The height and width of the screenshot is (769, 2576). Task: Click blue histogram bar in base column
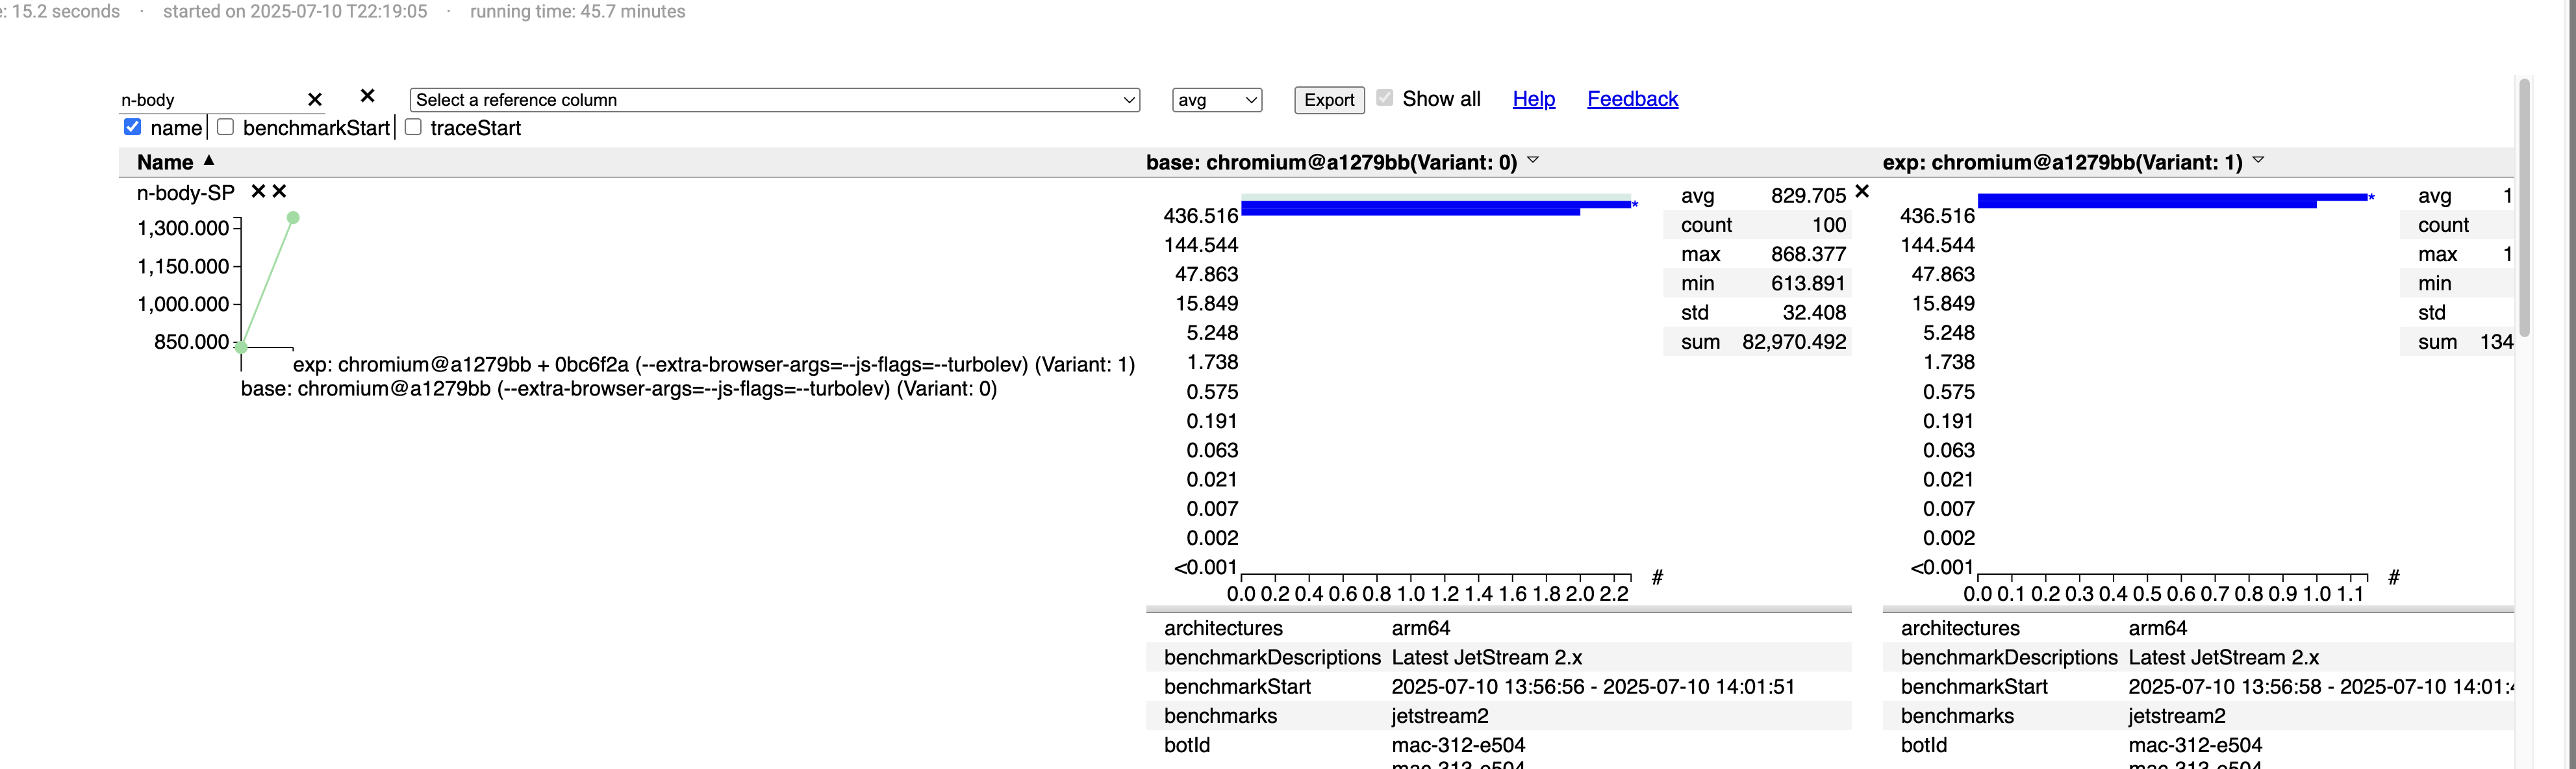click(1435, 206)
